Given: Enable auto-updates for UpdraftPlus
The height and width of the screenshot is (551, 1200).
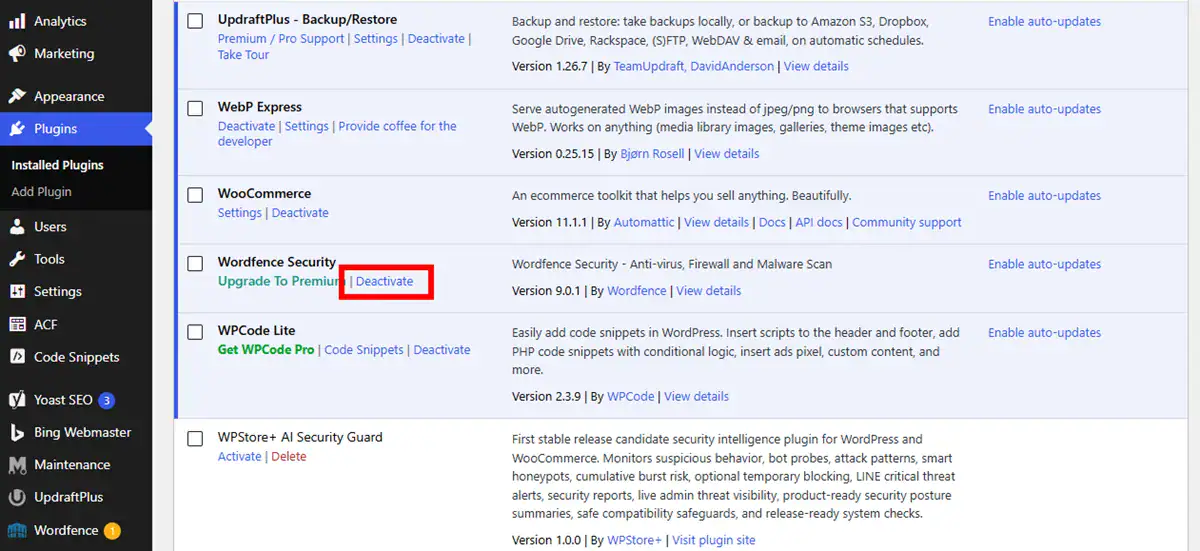Looking at the screenshot, I should 1044,22.
